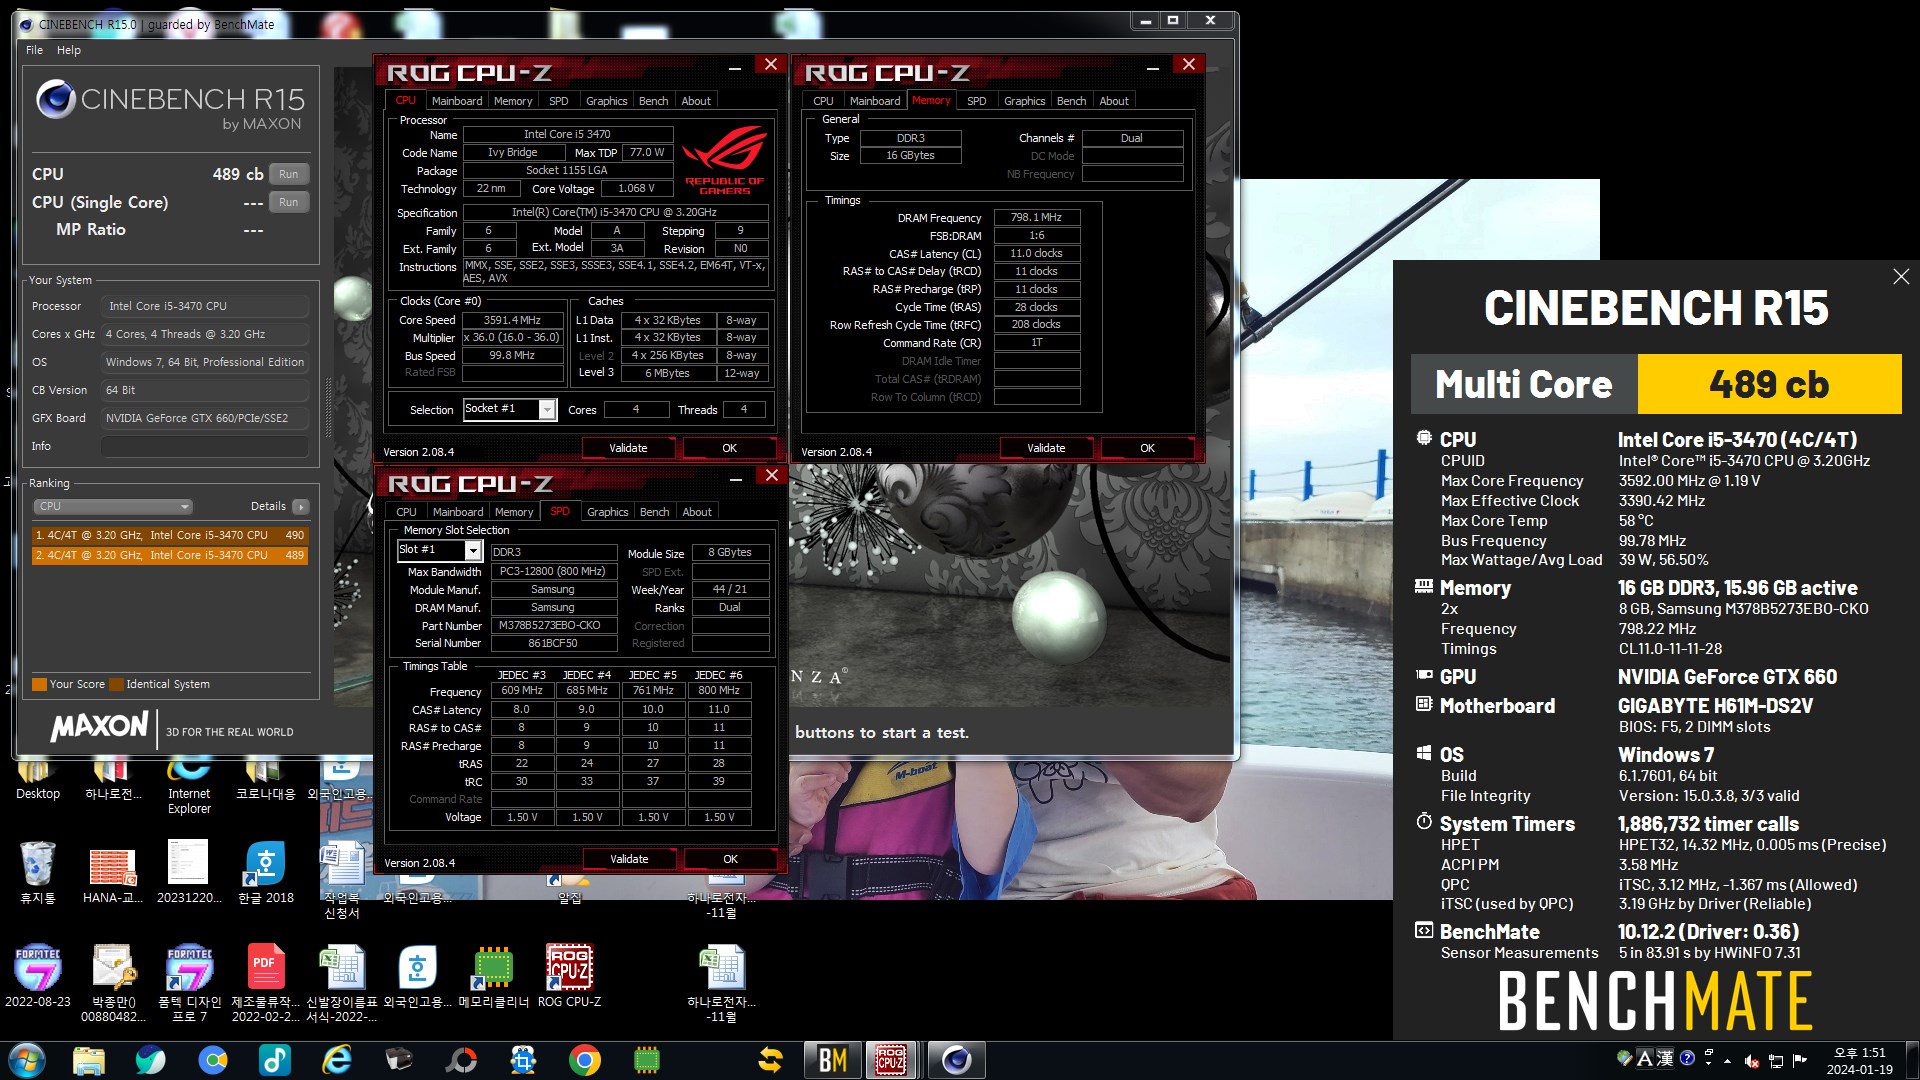This screenshot has height=1080, width=1920.
Task: Open the 2022-08-23 Formtec desktop file
Action: pyautogui.click(x=38, y=976)
